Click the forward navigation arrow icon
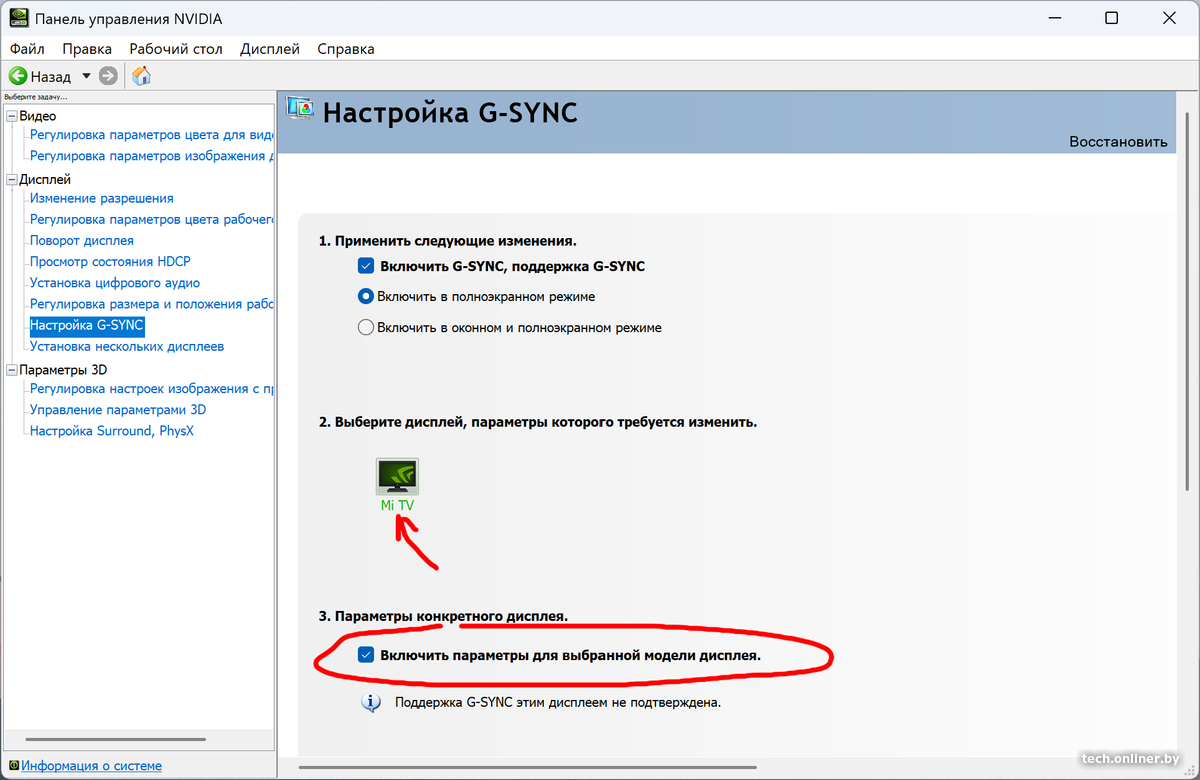1200x780 pixels. (108, 76)
